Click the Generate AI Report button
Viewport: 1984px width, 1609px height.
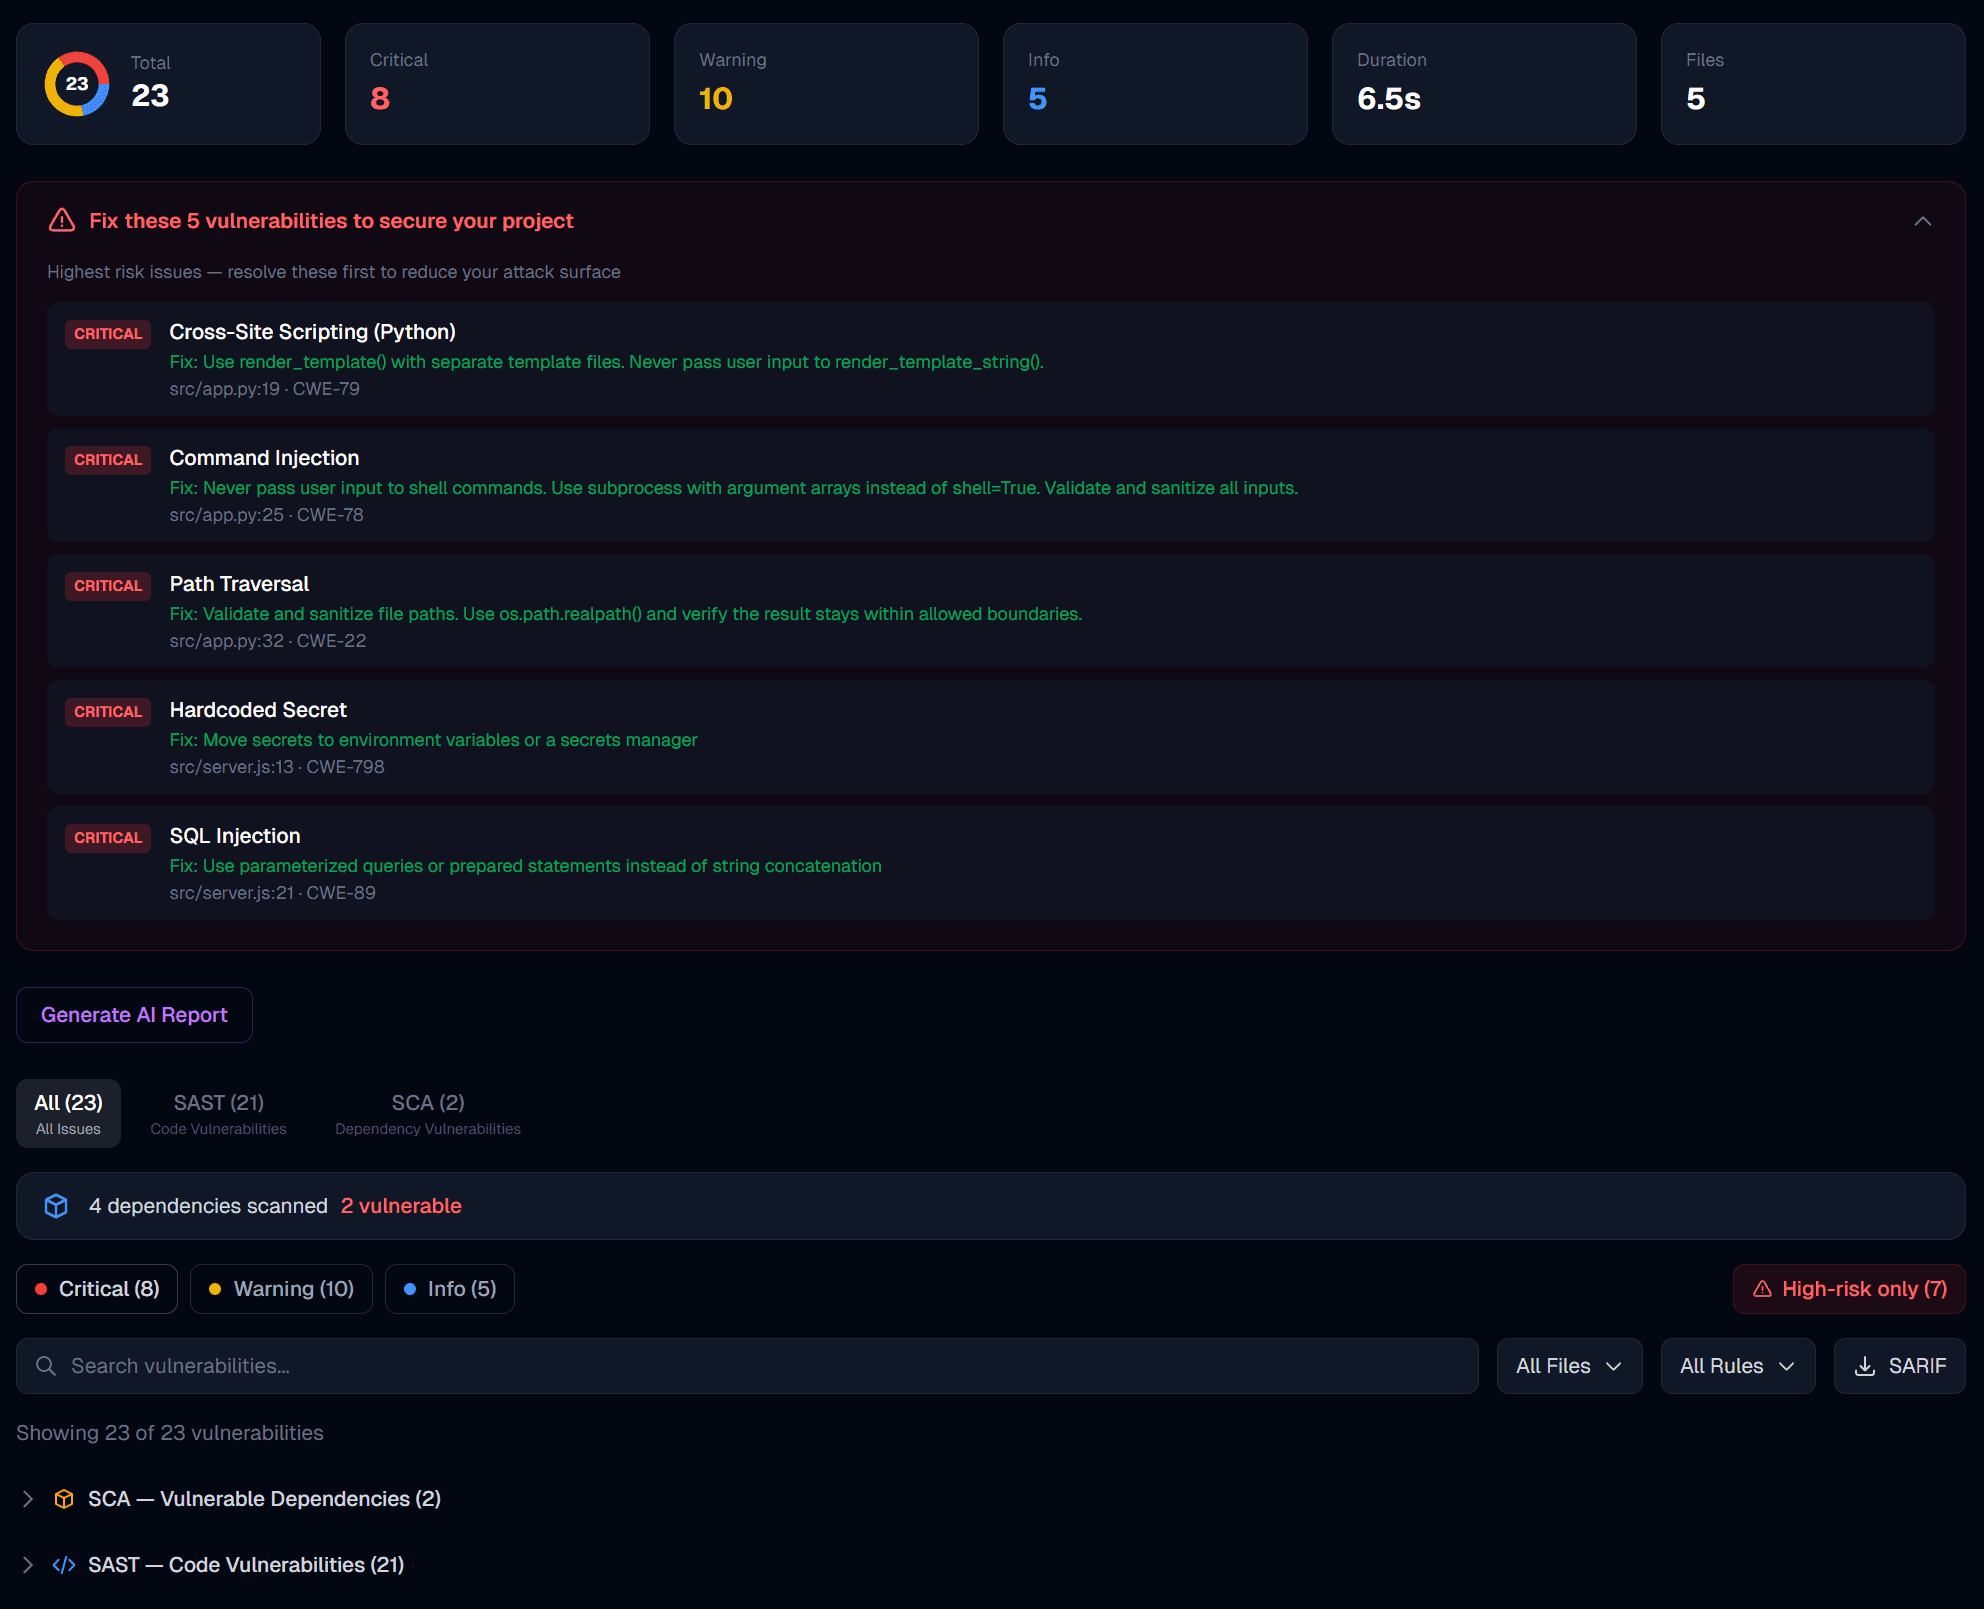133,1014
